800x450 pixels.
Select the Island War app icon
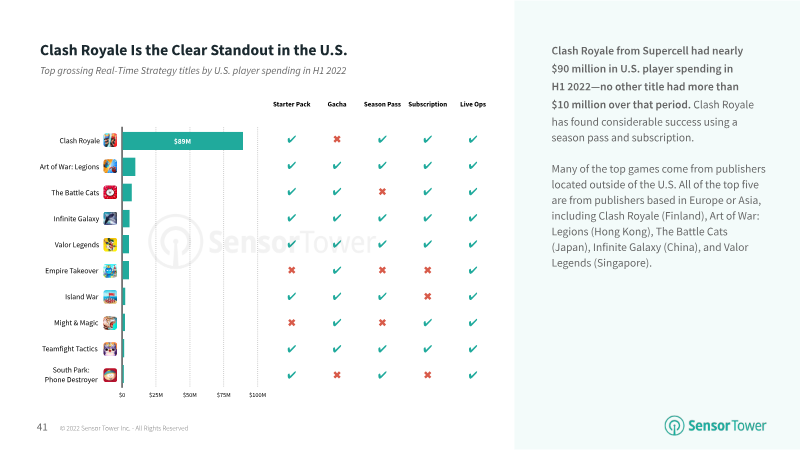point(110,296)
